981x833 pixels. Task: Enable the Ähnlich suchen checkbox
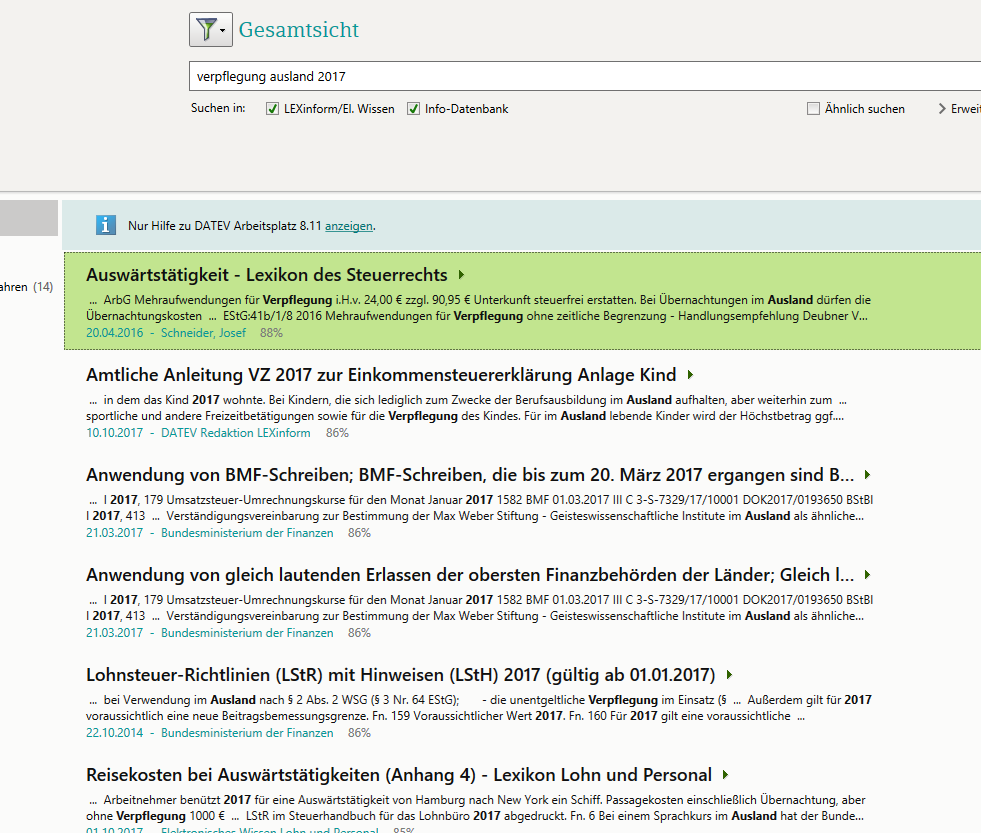(x=814, y=109)
